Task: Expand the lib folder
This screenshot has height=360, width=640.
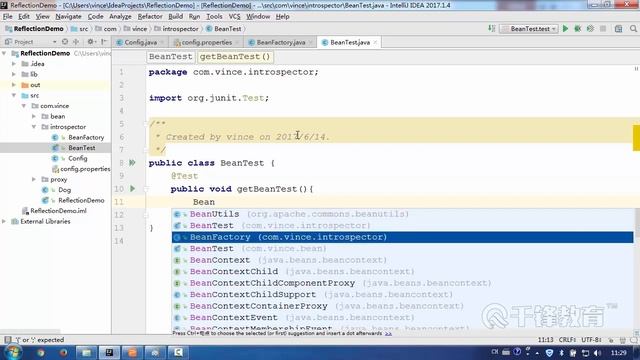Action: pos(14,74)
